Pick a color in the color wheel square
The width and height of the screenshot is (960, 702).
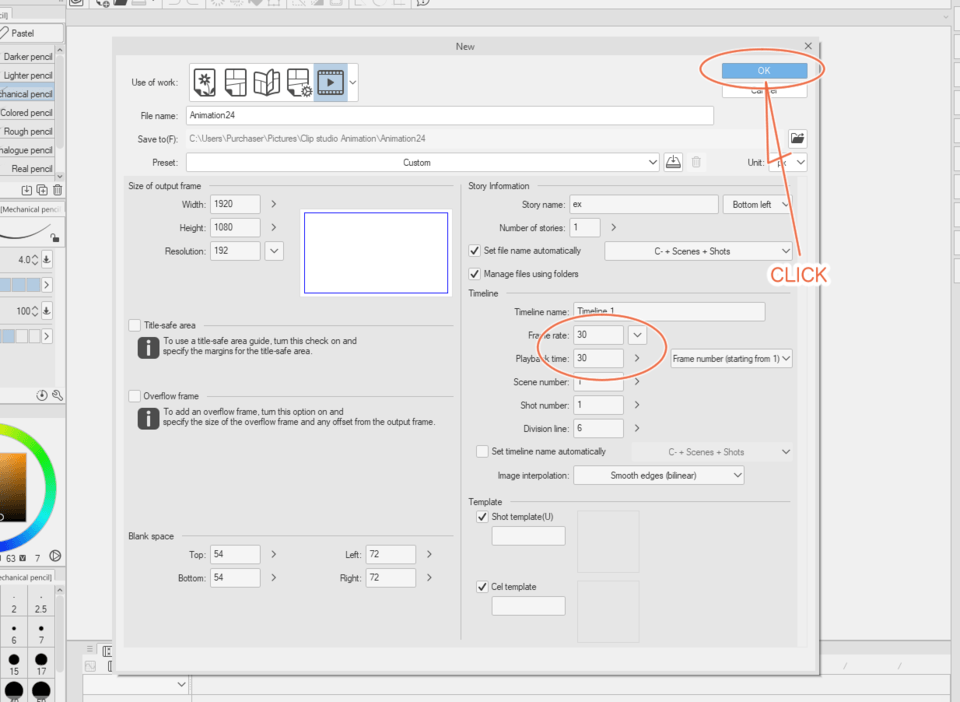12,487
